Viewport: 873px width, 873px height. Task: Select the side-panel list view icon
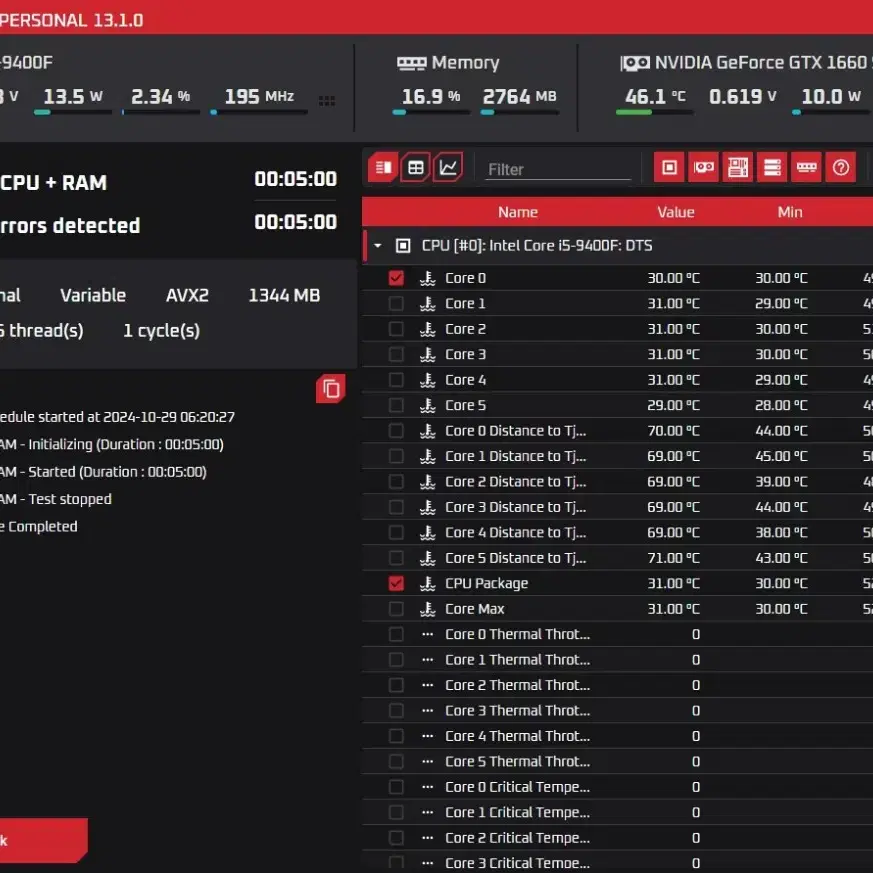383,168
